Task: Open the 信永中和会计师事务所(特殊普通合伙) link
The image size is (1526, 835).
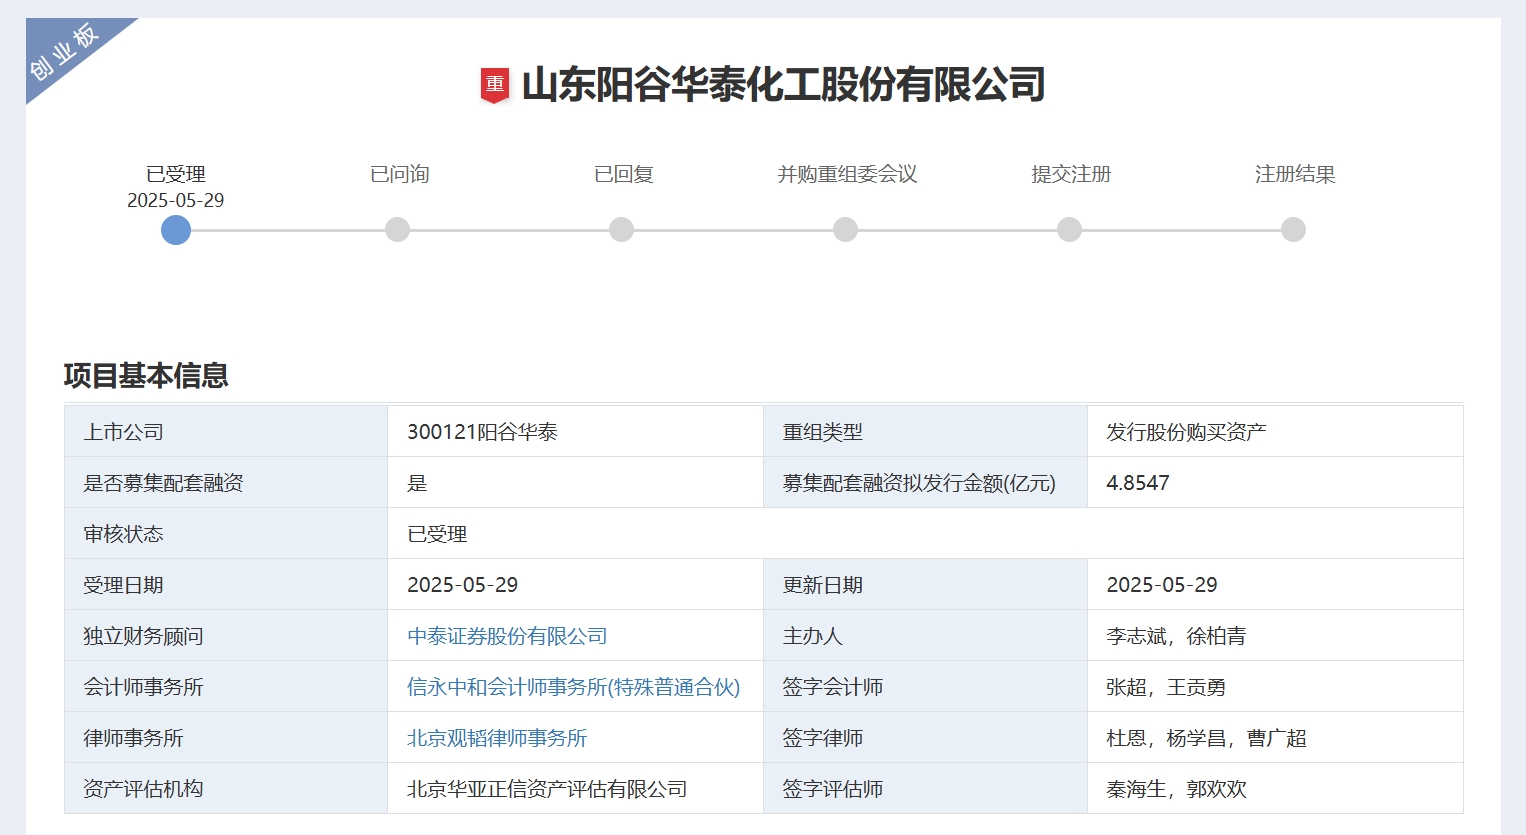Action: [x=574, y=687]
